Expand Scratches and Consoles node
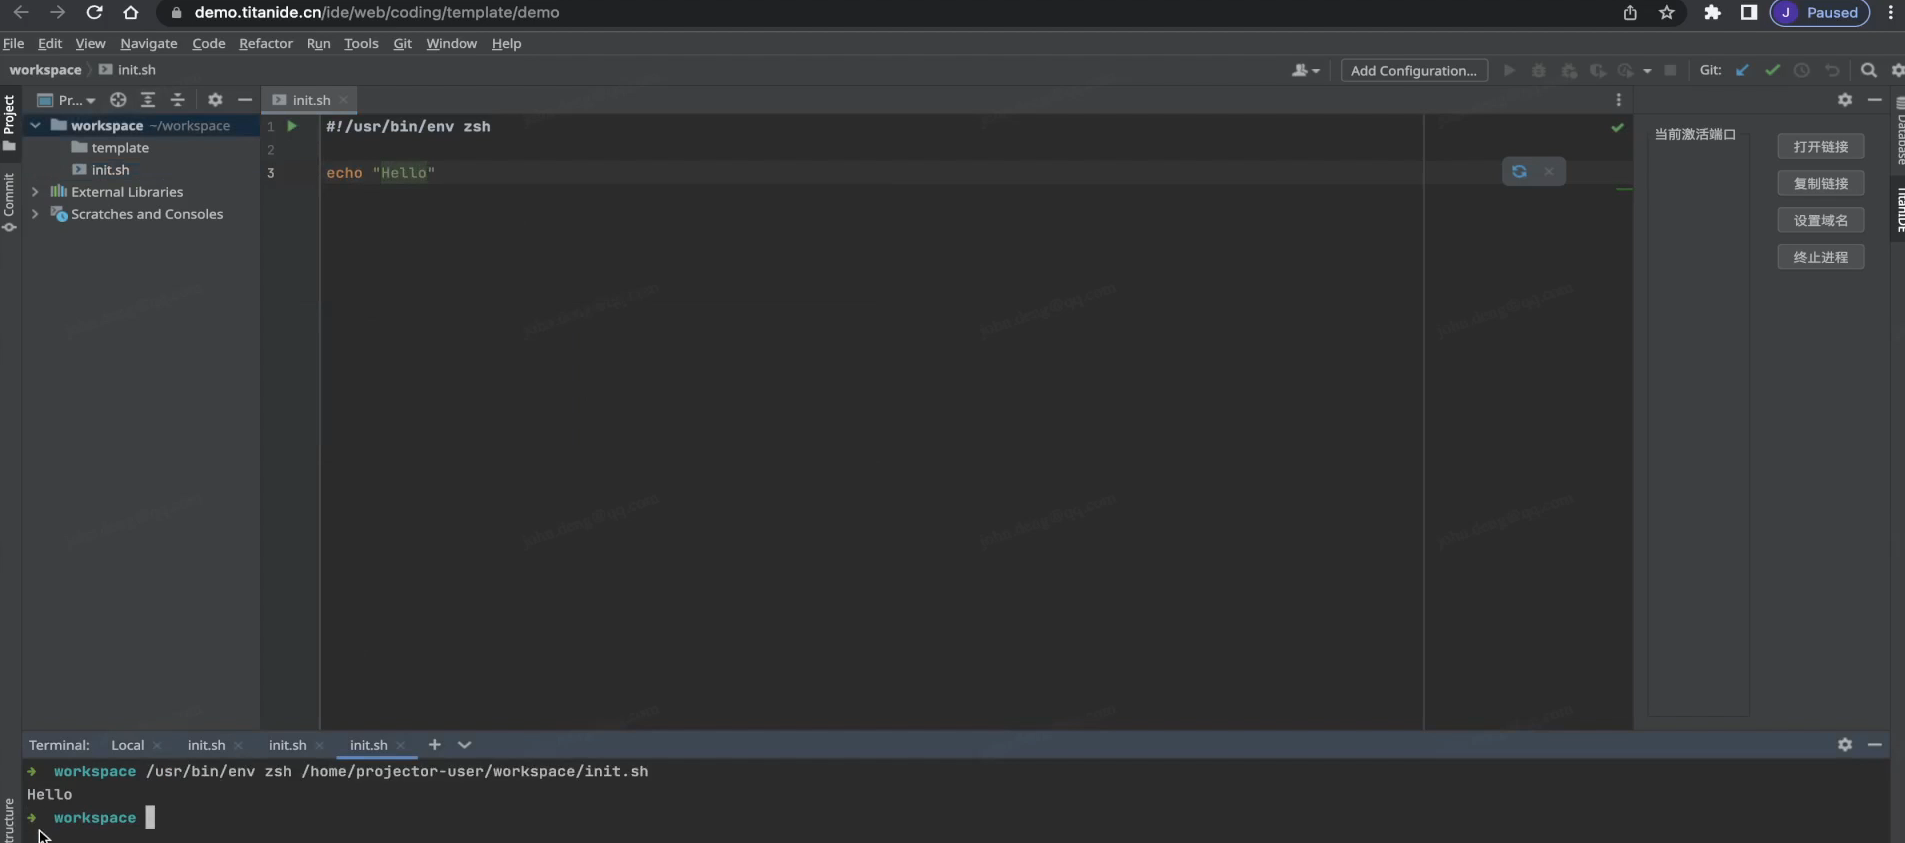The width and height of the screenshot is (1905, 843). [35, 214]
